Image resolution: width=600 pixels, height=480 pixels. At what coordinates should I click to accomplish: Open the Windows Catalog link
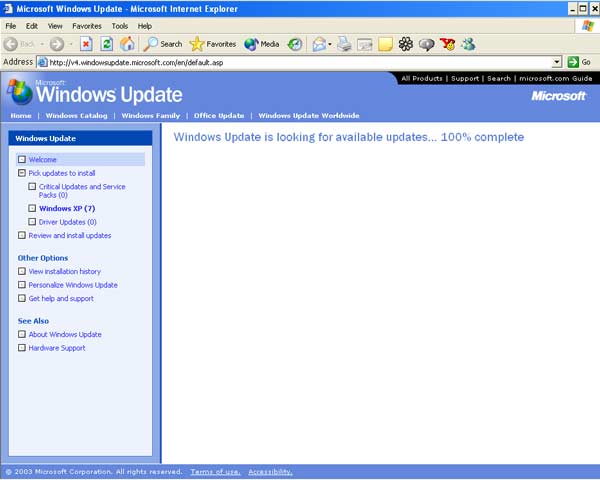77,116
